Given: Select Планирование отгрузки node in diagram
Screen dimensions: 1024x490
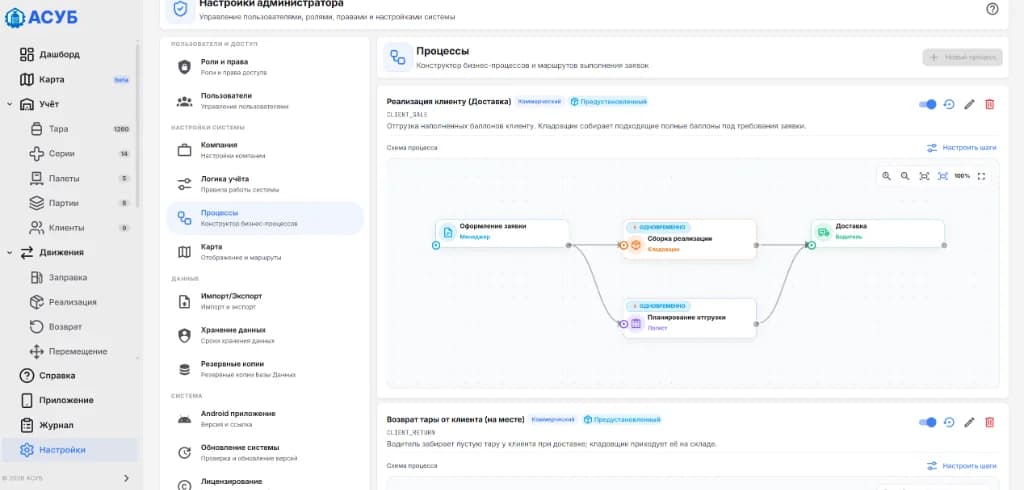Looking at the screenshot, I should [x=690, y=318].
